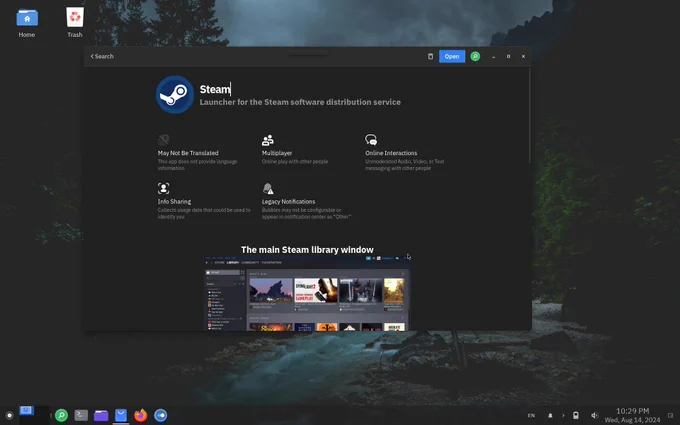Click the Online Interactions label
The width and height of the screenshot is (680, 425).
tap(391, 153)
